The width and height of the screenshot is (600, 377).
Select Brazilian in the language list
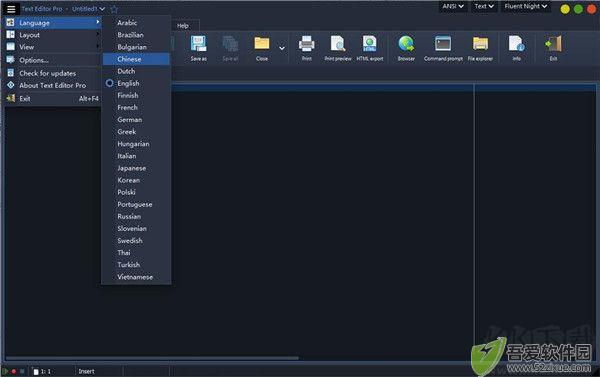click(x=136, y=35)
